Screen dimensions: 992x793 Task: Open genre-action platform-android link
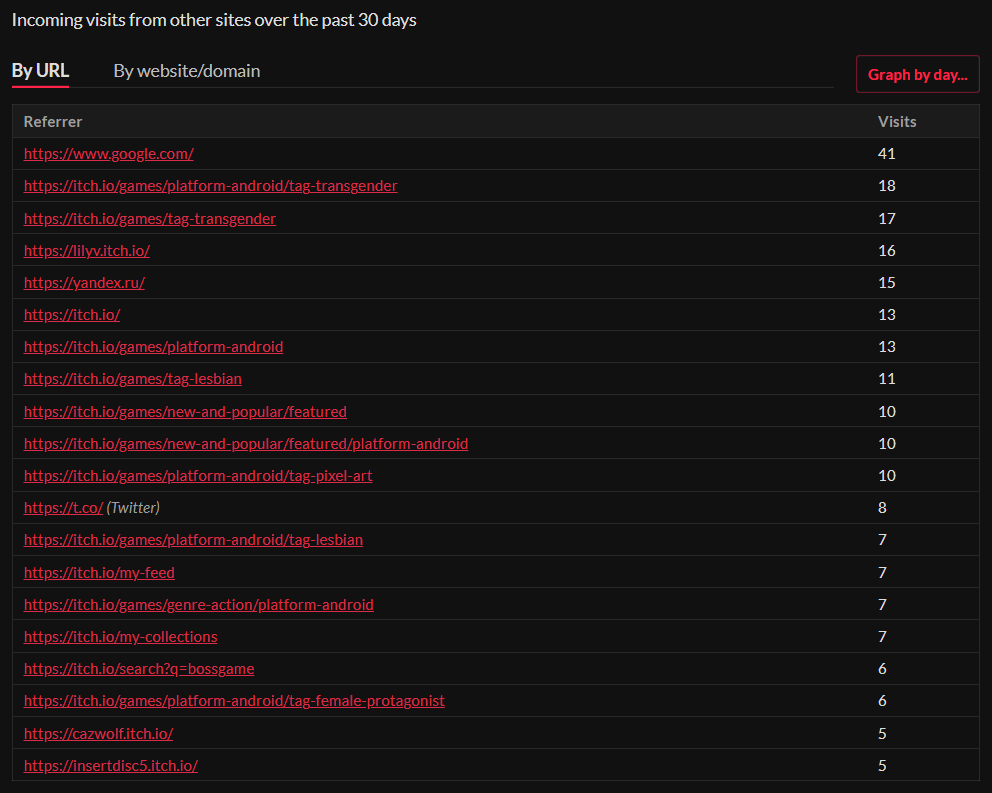click(x=199, y=604)
